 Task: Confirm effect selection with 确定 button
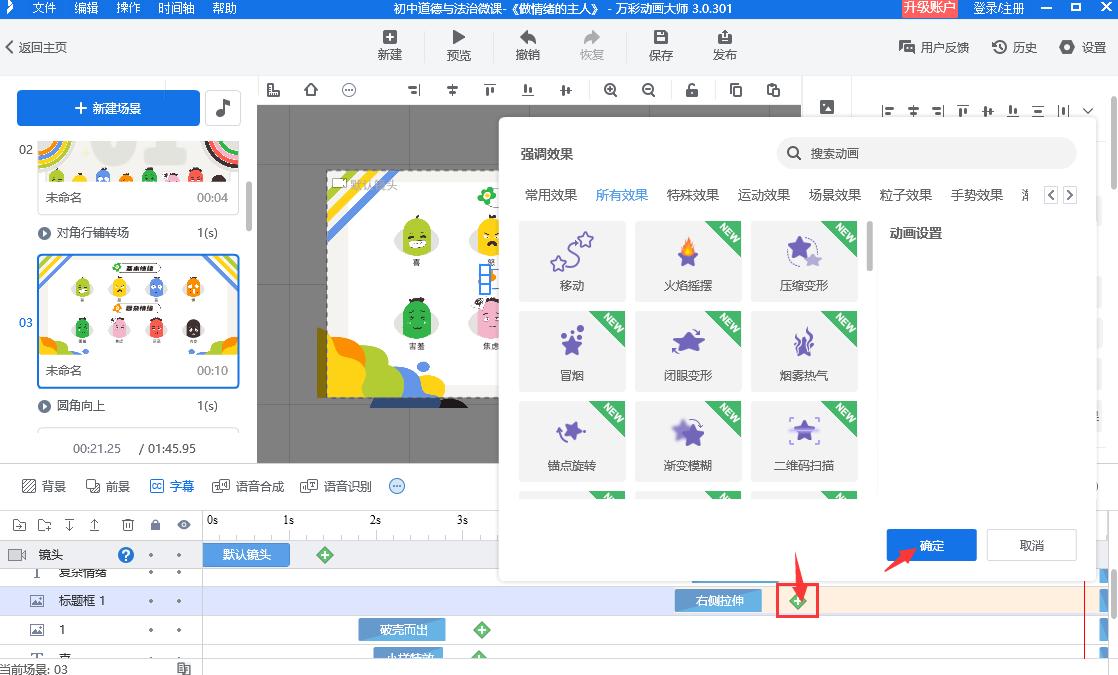coord(929,545)
